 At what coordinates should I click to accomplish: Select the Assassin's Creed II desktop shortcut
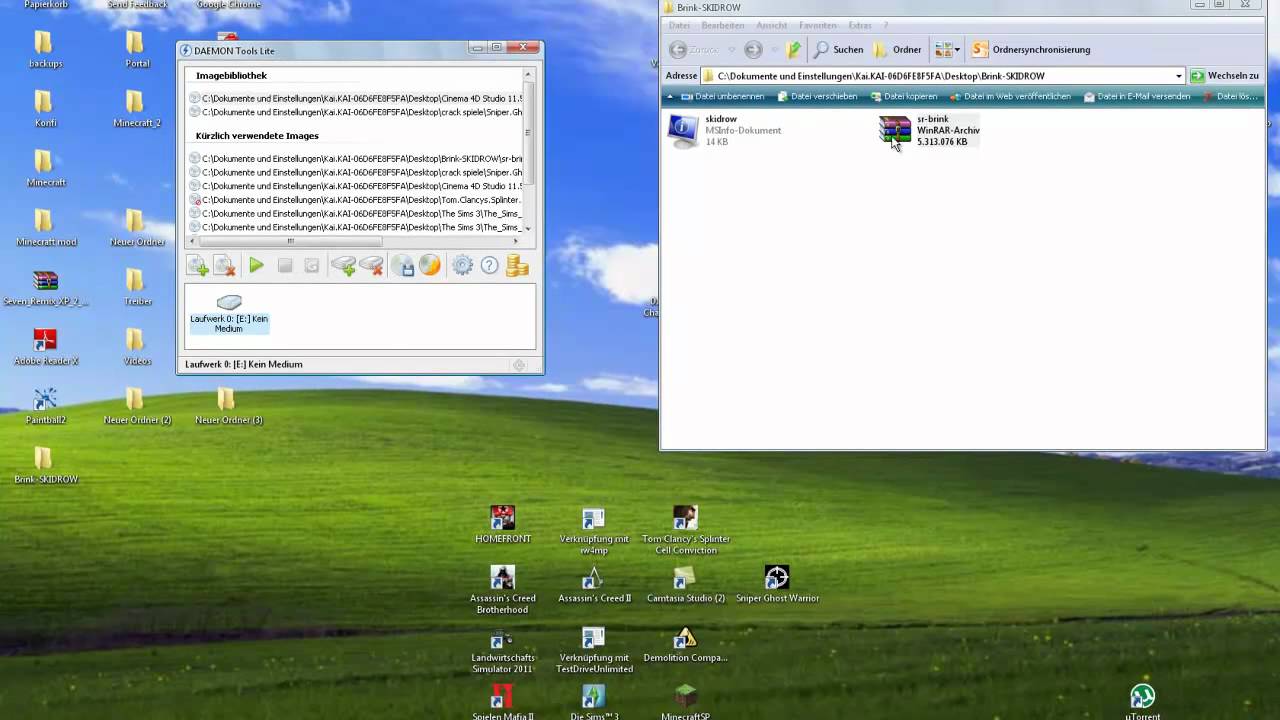coord(594,585)
